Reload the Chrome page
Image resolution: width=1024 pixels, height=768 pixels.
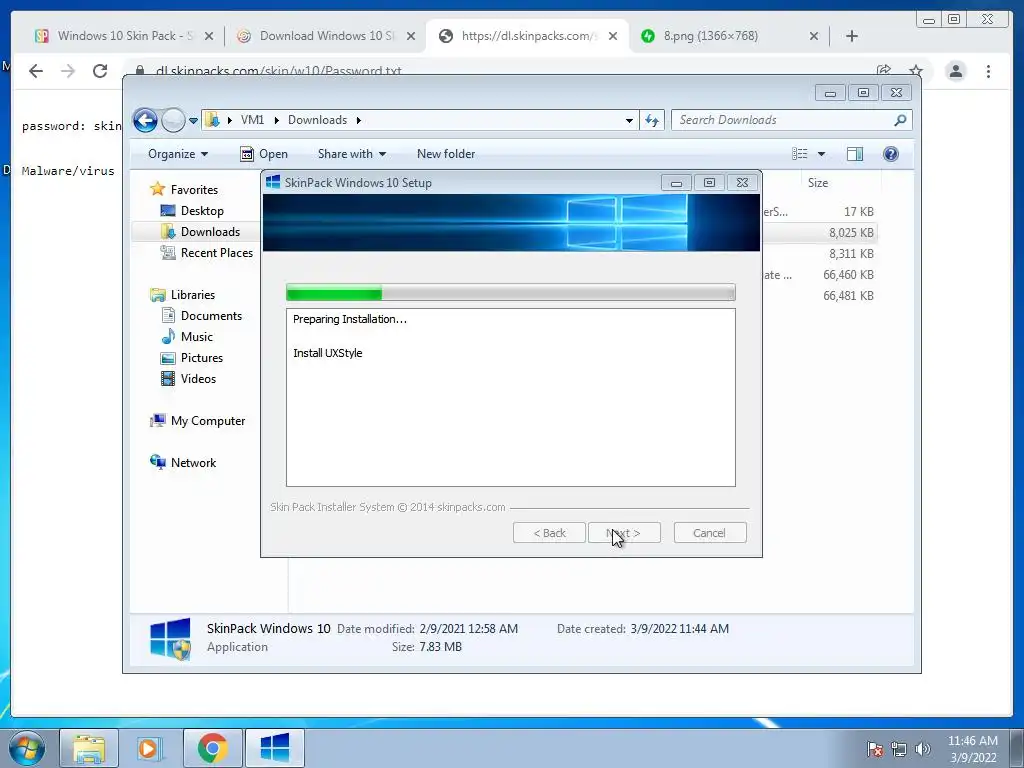(100, 71)
